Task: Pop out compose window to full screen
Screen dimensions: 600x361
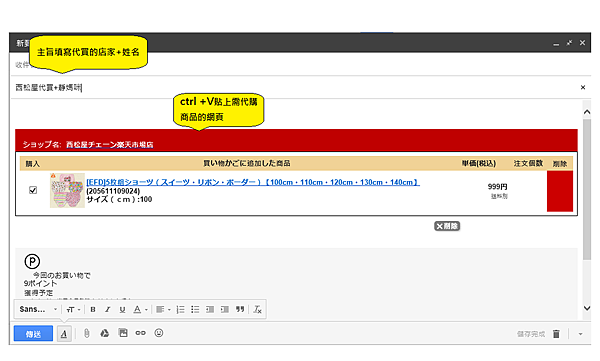Action: coord(569,43)
